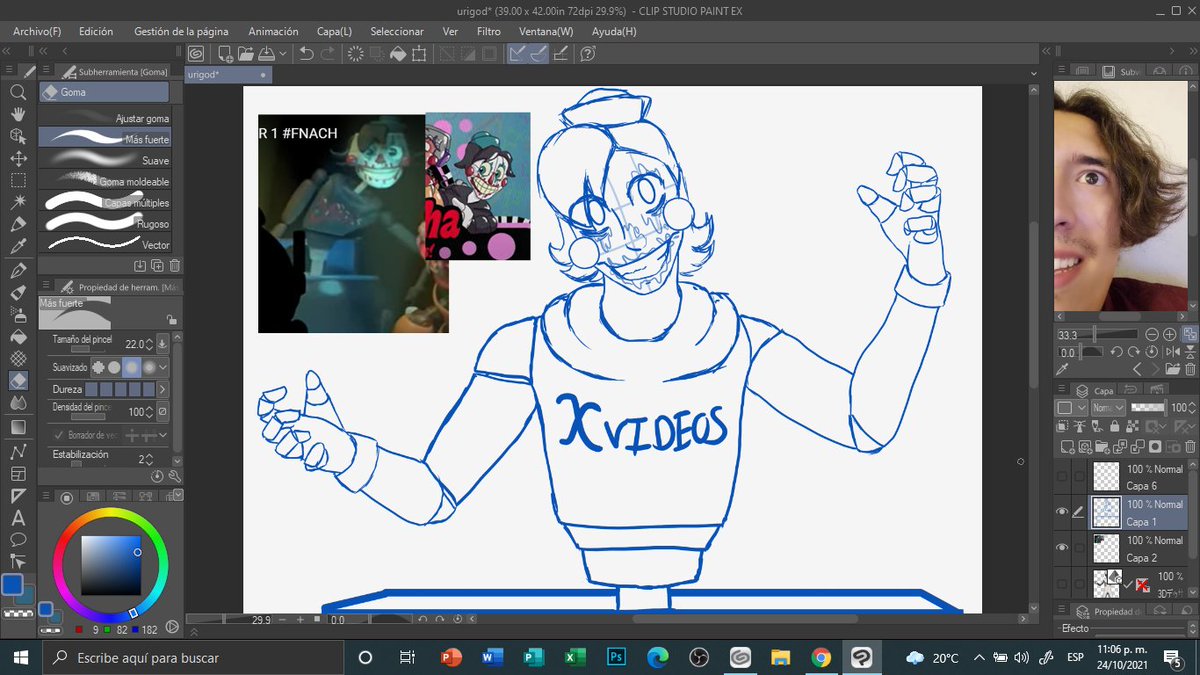Create a new canvas file
This screenshot has height=675, width=1200.
point(226,53)
